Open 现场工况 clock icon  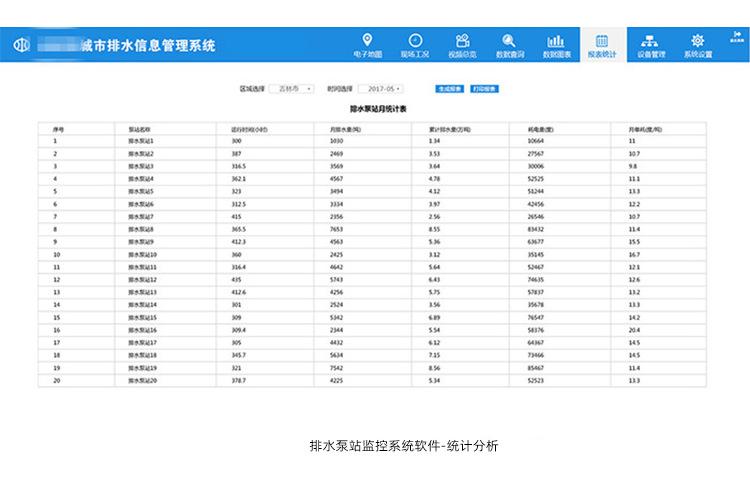415,40
